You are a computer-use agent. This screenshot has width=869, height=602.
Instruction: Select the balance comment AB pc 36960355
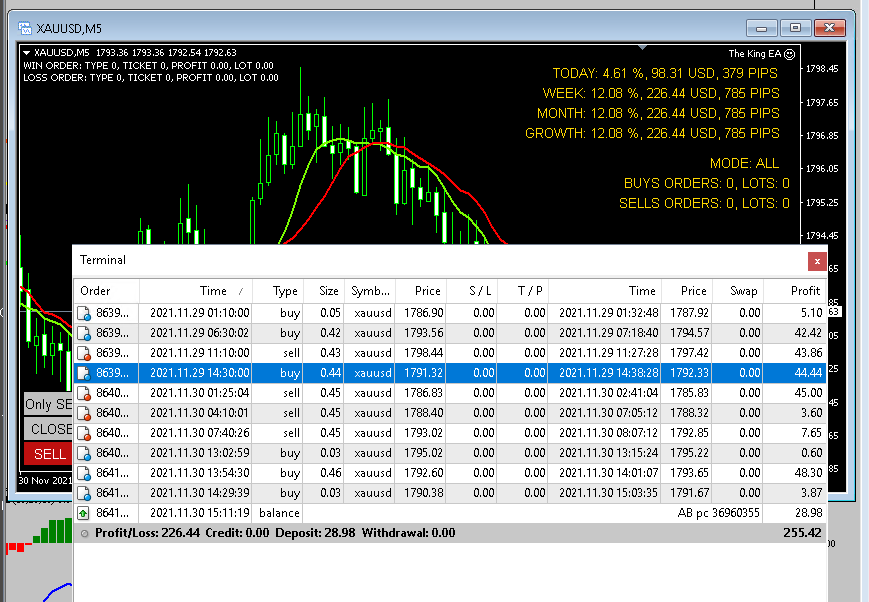point(718,513)
